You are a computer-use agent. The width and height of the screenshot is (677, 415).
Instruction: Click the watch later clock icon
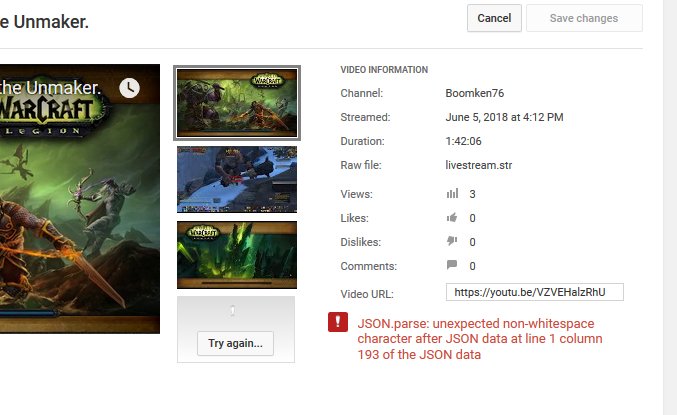click(130, 88)
